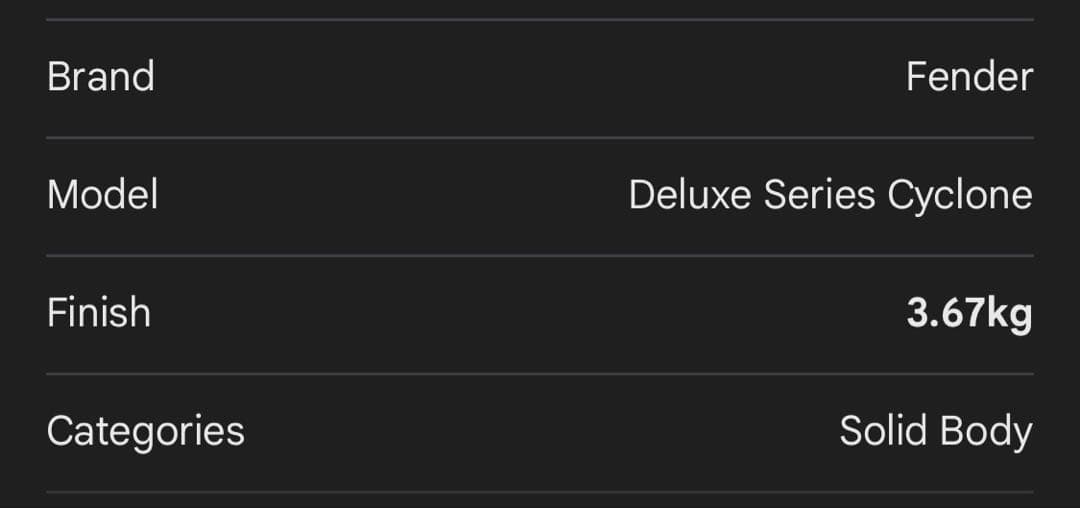Screen dimensions: 1080x508
Task: Click the word Body in the category value
Action: click(984, 431)
